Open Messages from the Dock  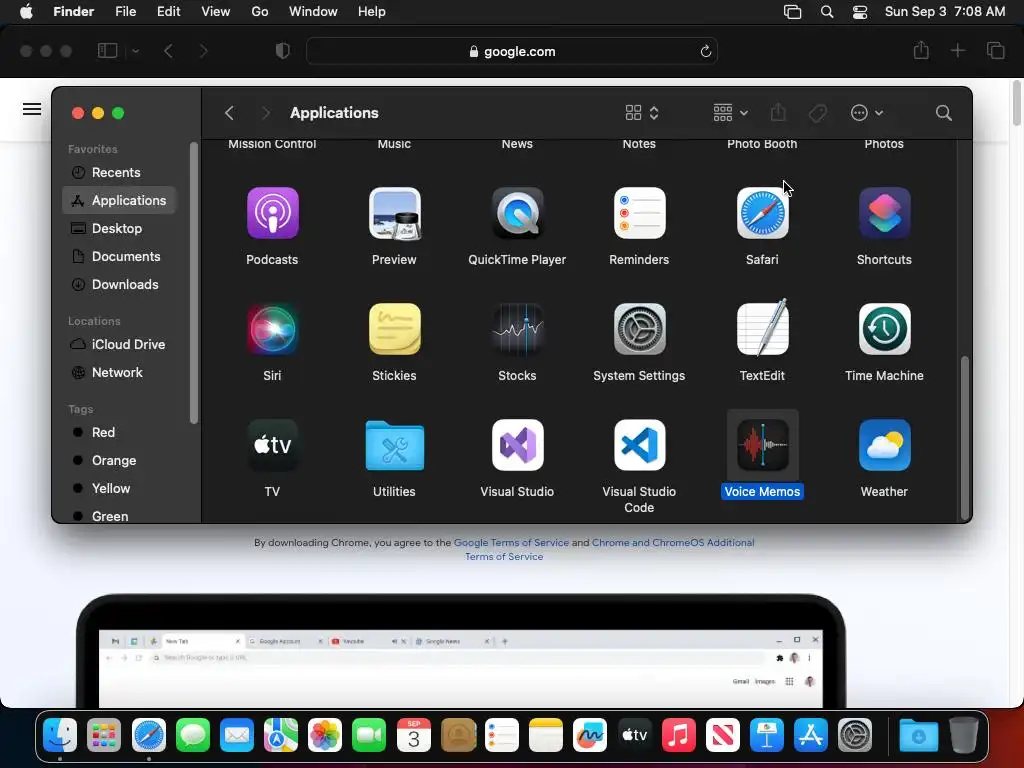(193, 736)
